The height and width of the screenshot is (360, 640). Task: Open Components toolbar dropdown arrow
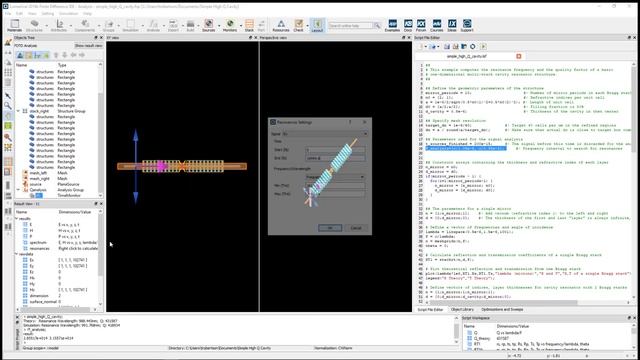98,26
